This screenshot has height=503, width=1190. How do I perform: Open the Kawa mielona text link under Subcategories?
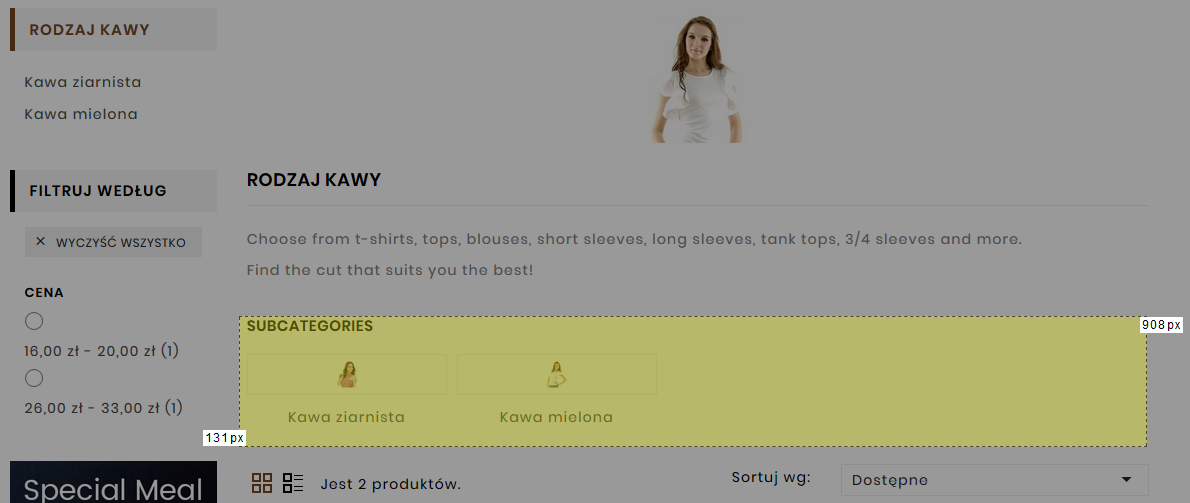(556, 417)
